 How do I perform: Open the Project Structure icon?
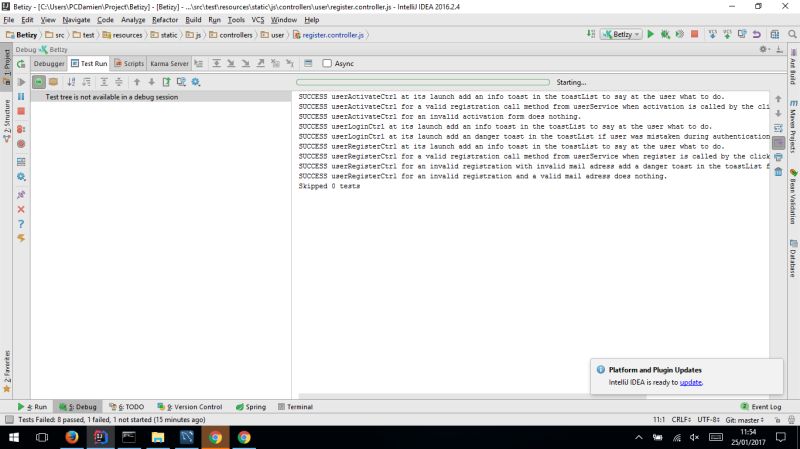pos(774,34)
